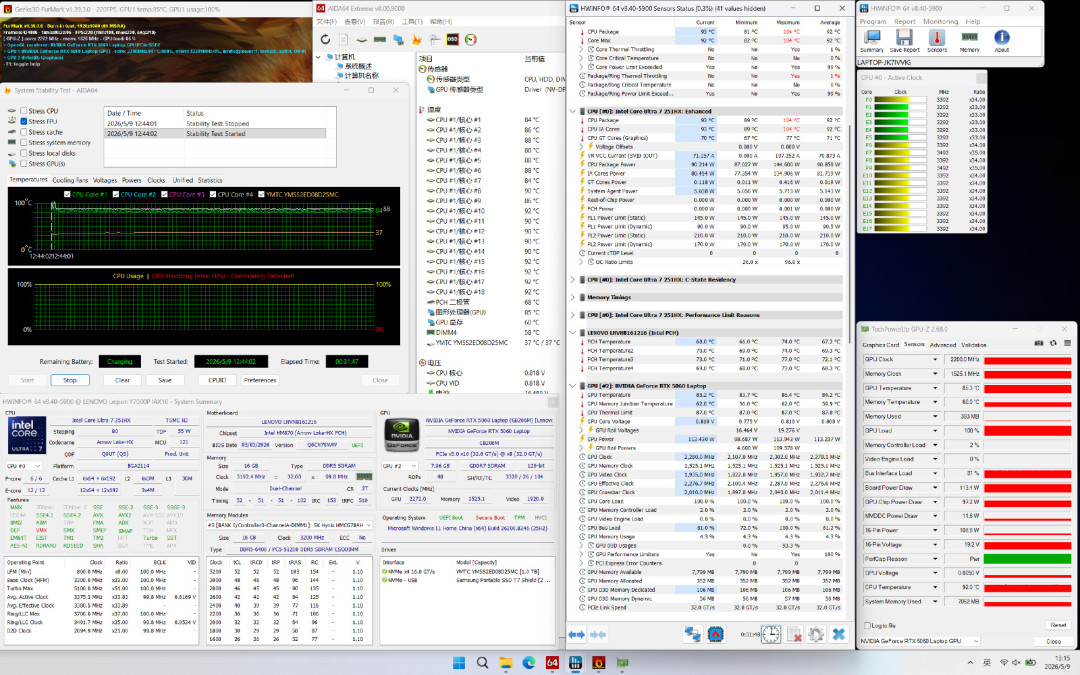Click GPU Load red bar graph in GPU-Z

point(1028,430)
